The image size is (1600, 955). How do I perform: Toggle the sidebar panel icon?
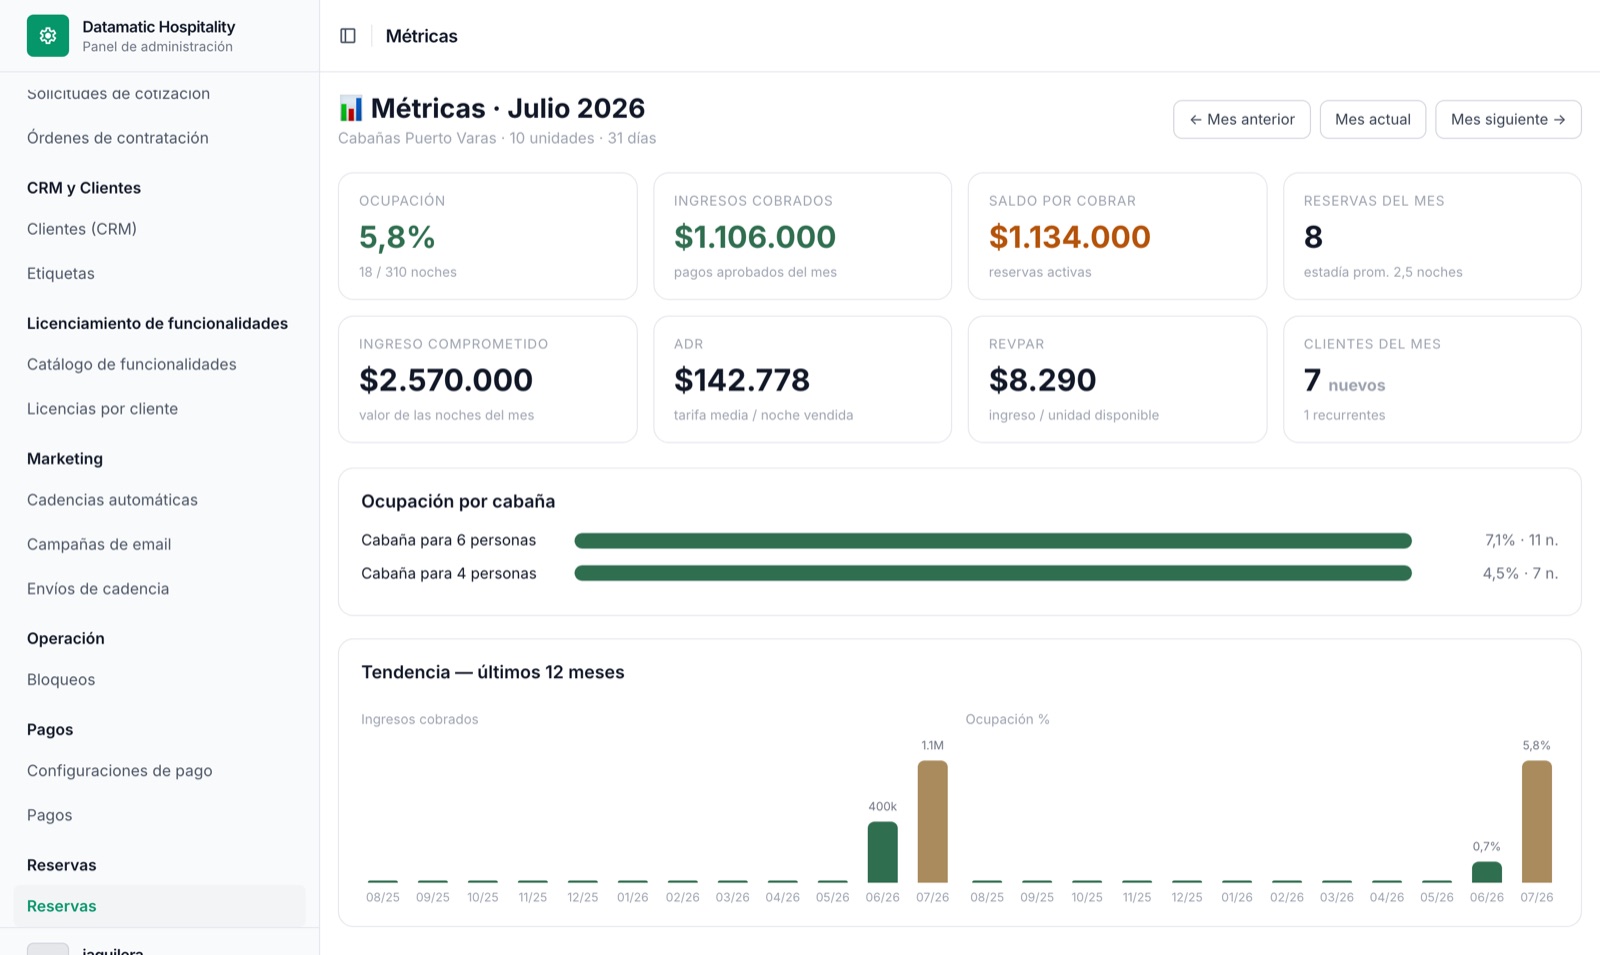(x=348, y=36)
